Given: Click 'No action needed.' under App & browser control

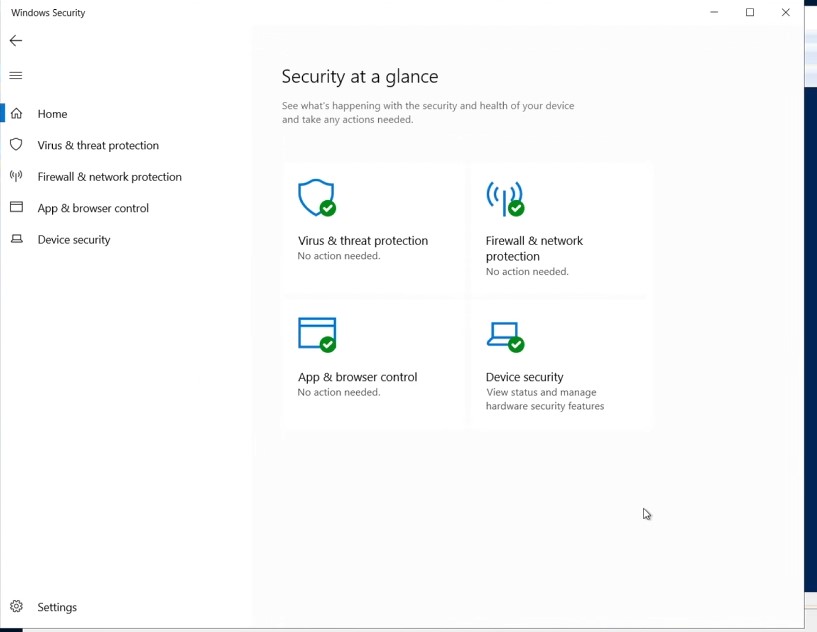Looking at the screenshot, I should point(339,392).
